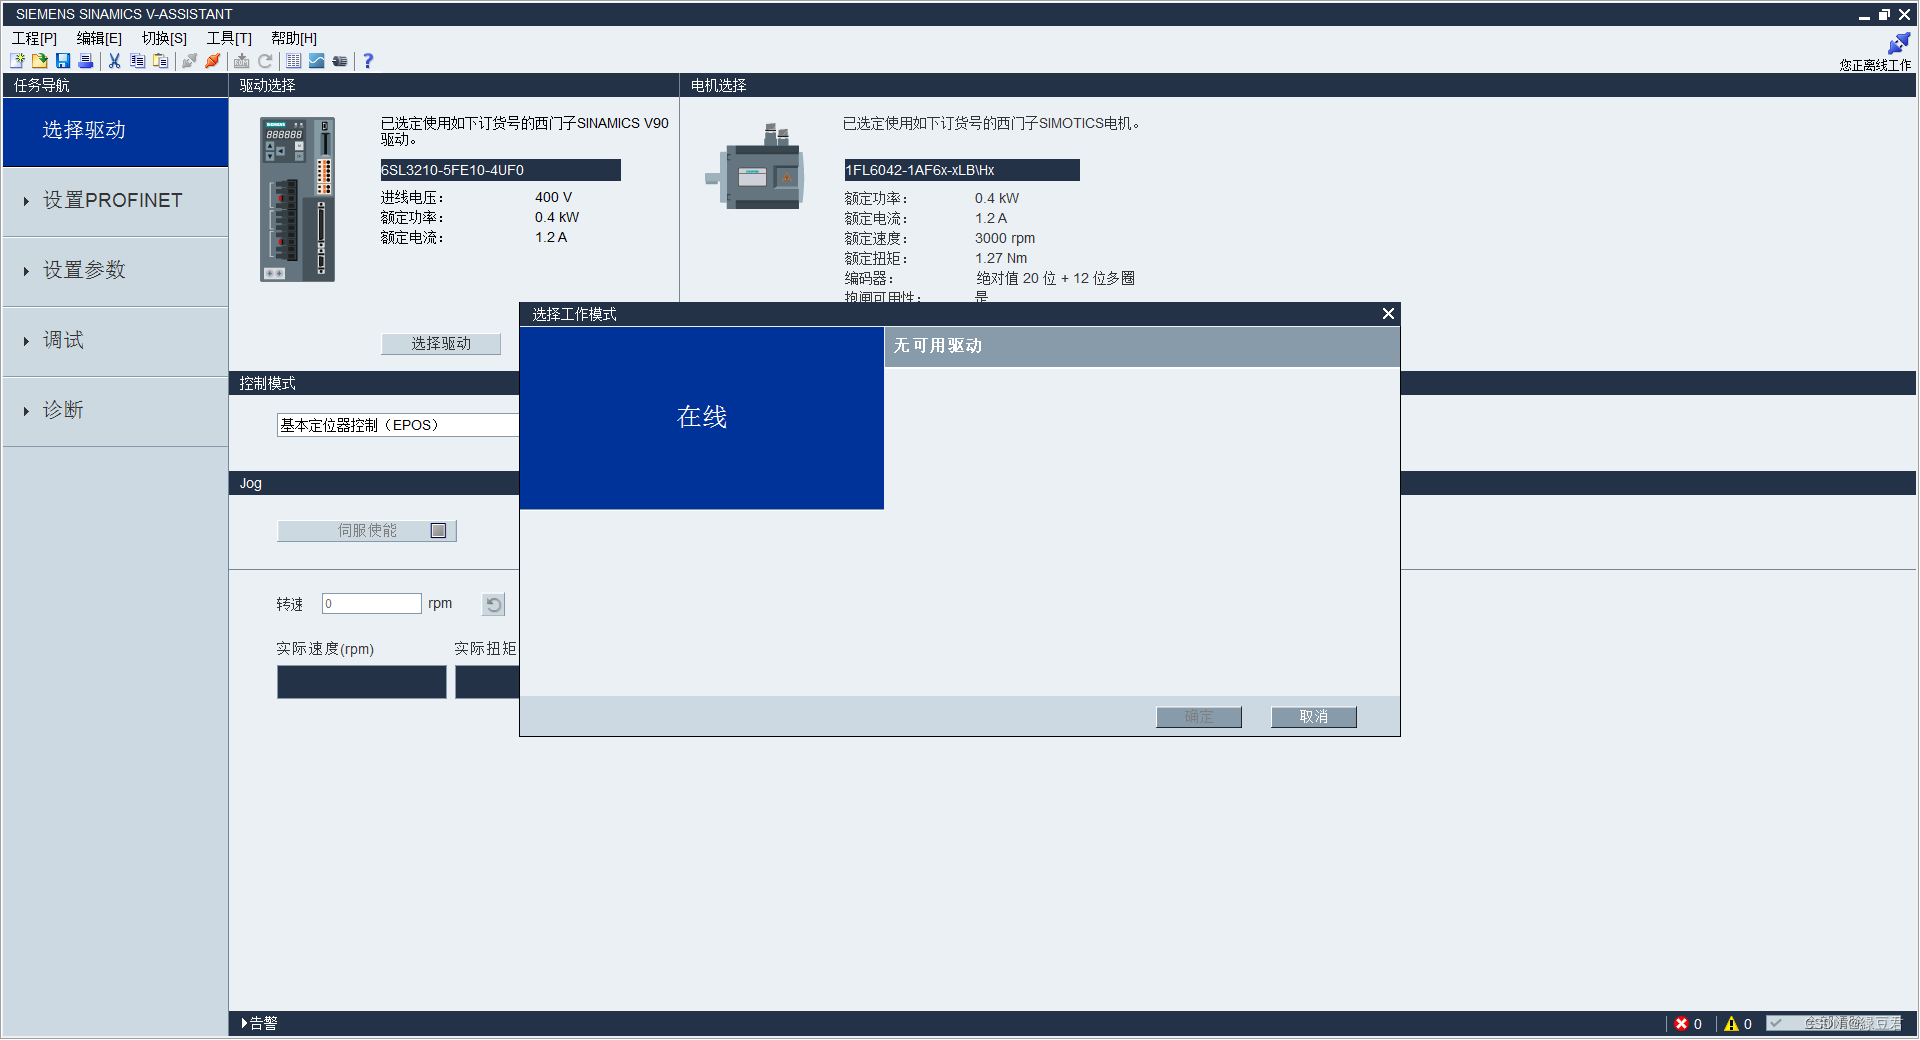Click the 进线电压 value 400 V
This screenshot has height=1040, width=1920.
pyautogui.click(x=553, y=197)
